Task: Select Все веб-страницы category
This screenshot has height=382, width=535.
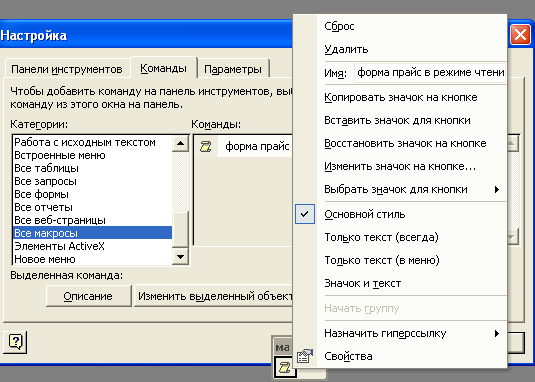Action: [x=92, y=220]
